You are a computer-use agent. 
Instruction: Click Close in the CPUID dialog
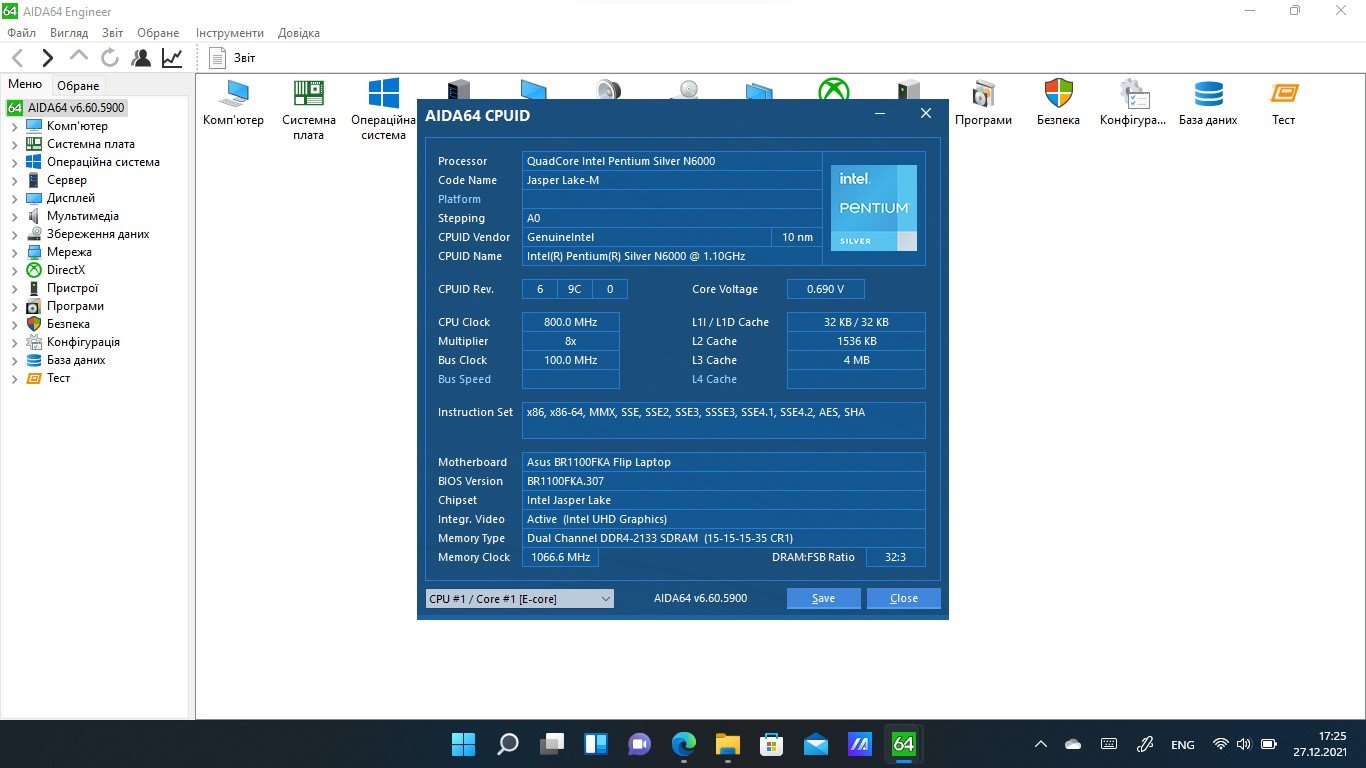(x=903, y=598)
